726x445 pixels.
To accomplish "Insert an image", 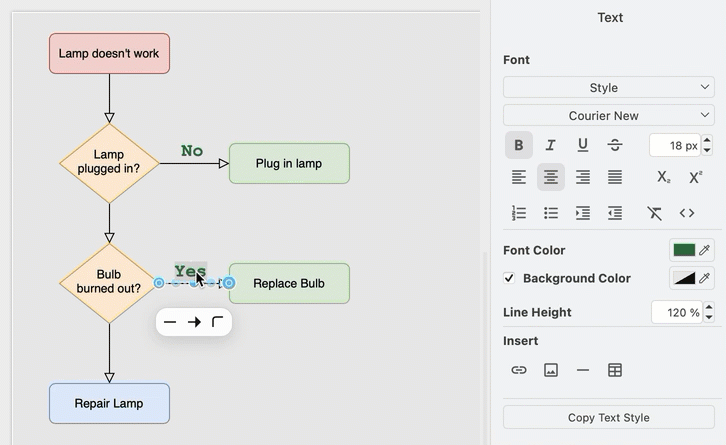I will pos(551,370).
